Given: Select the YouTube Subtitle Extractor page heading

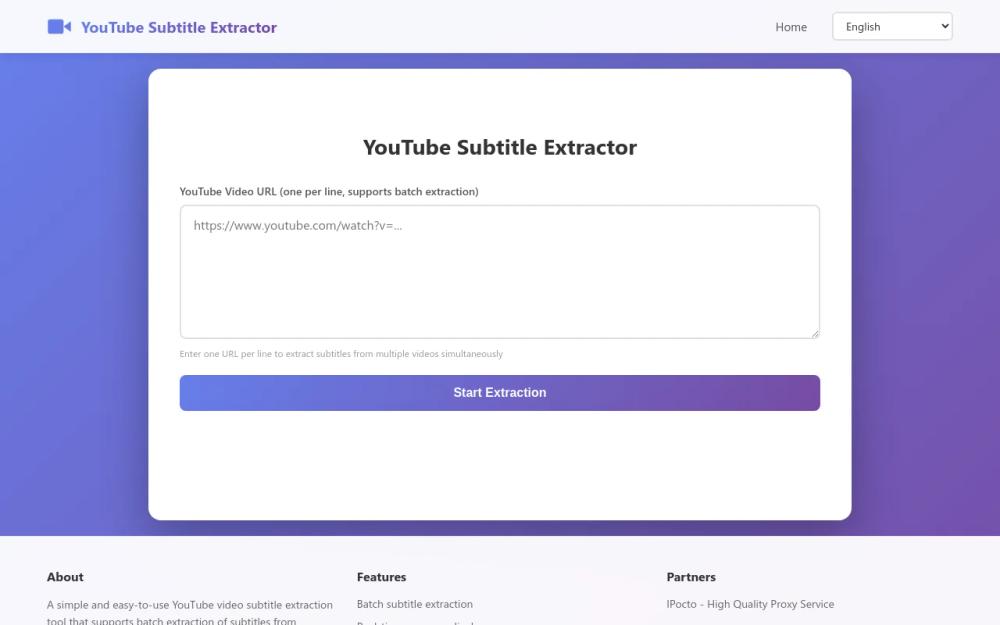Looking at the screenshot, I should click(500, 147).
